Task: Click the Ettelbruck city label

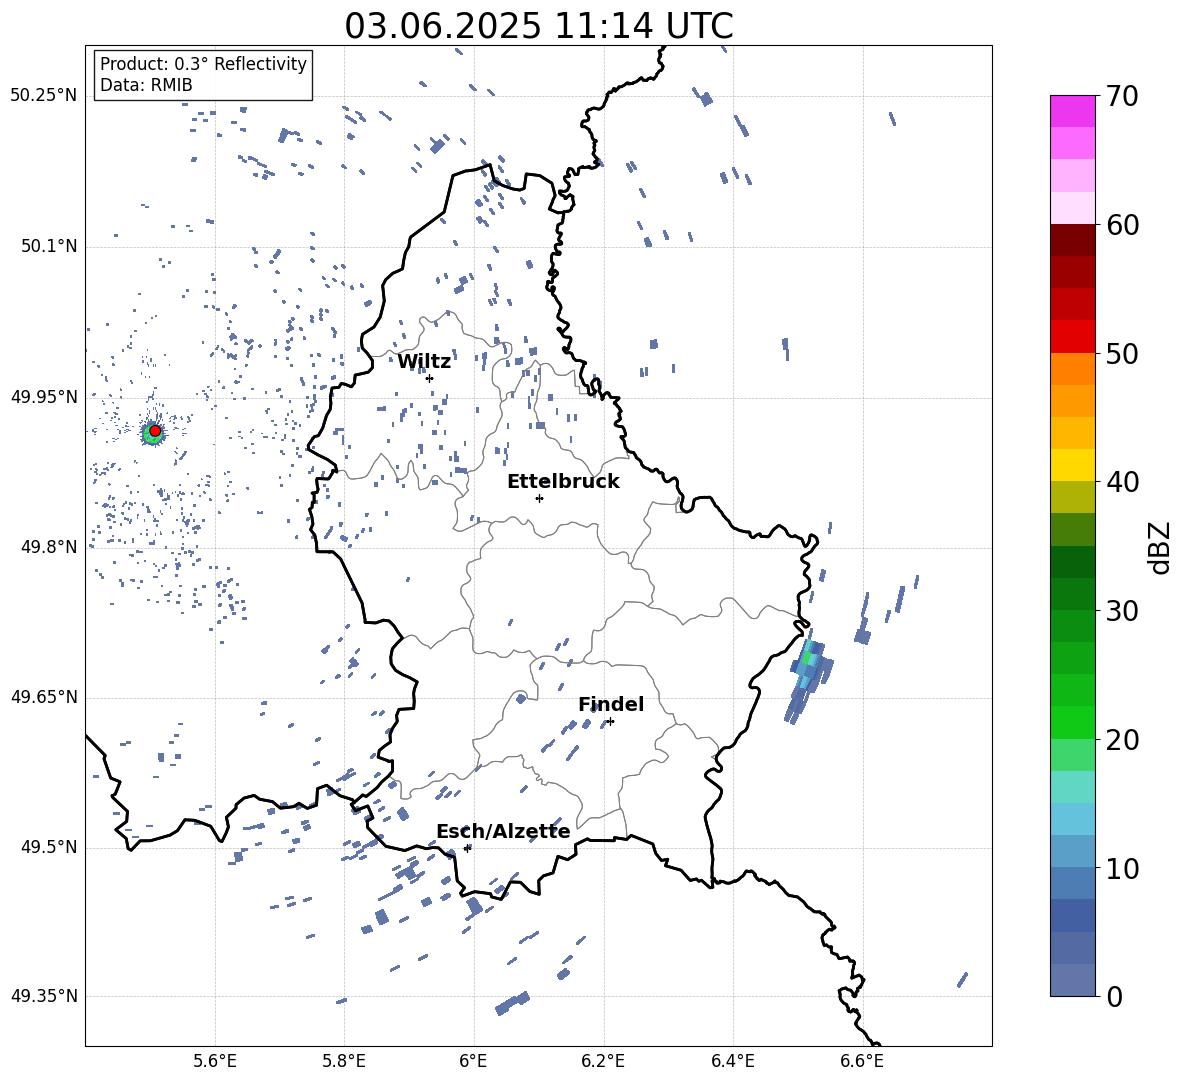Action: (x=563, y=482)
